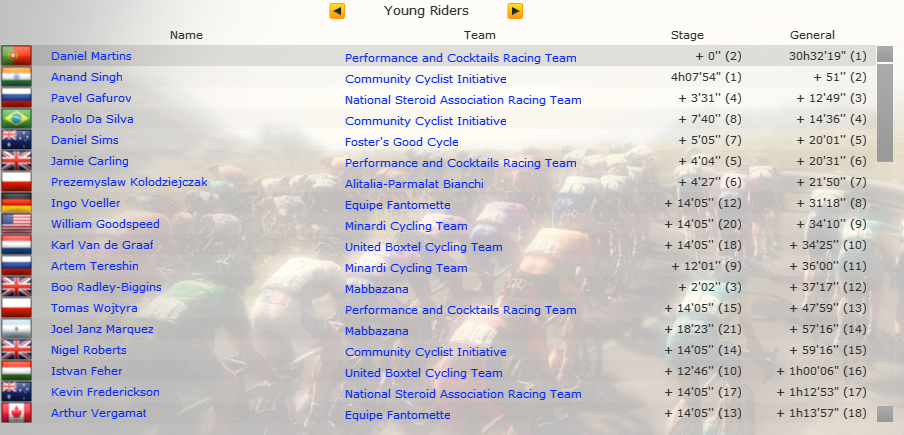Viewport: 904px width, 435px height.
Task: Click the Brazil flag next to Paolo Da Silva
Action: (x=17, y=119)
